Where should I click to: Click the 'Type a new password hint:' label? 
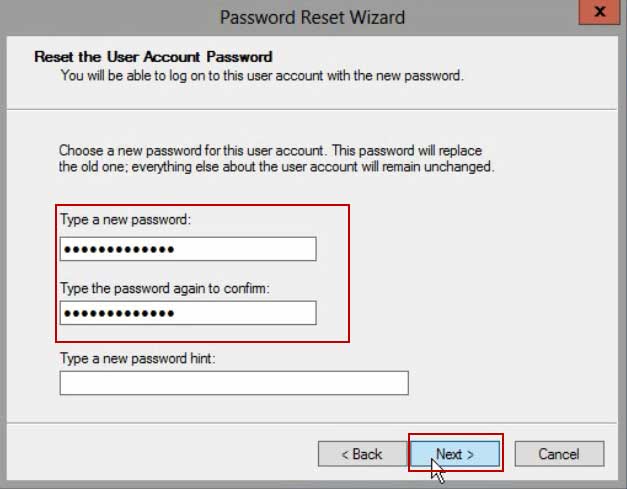(x=138, y=359)
